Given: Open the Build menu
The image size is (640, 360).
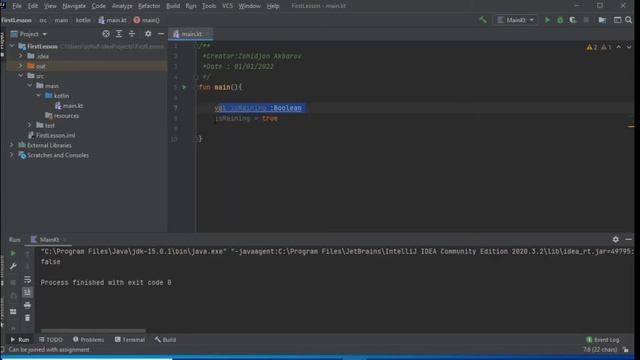Looking at the screenshot, I should point(173,6).
